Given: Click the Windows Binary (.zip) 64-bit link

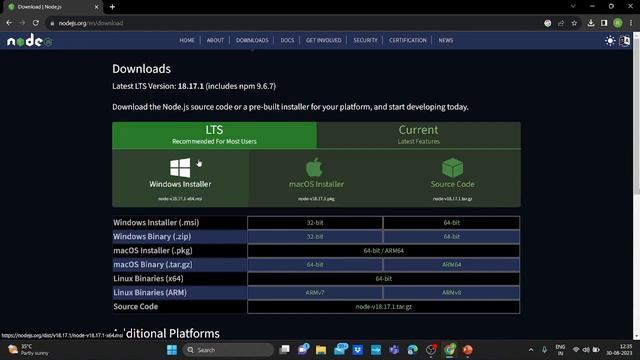Looking at the screenshot, I should 451,237.
